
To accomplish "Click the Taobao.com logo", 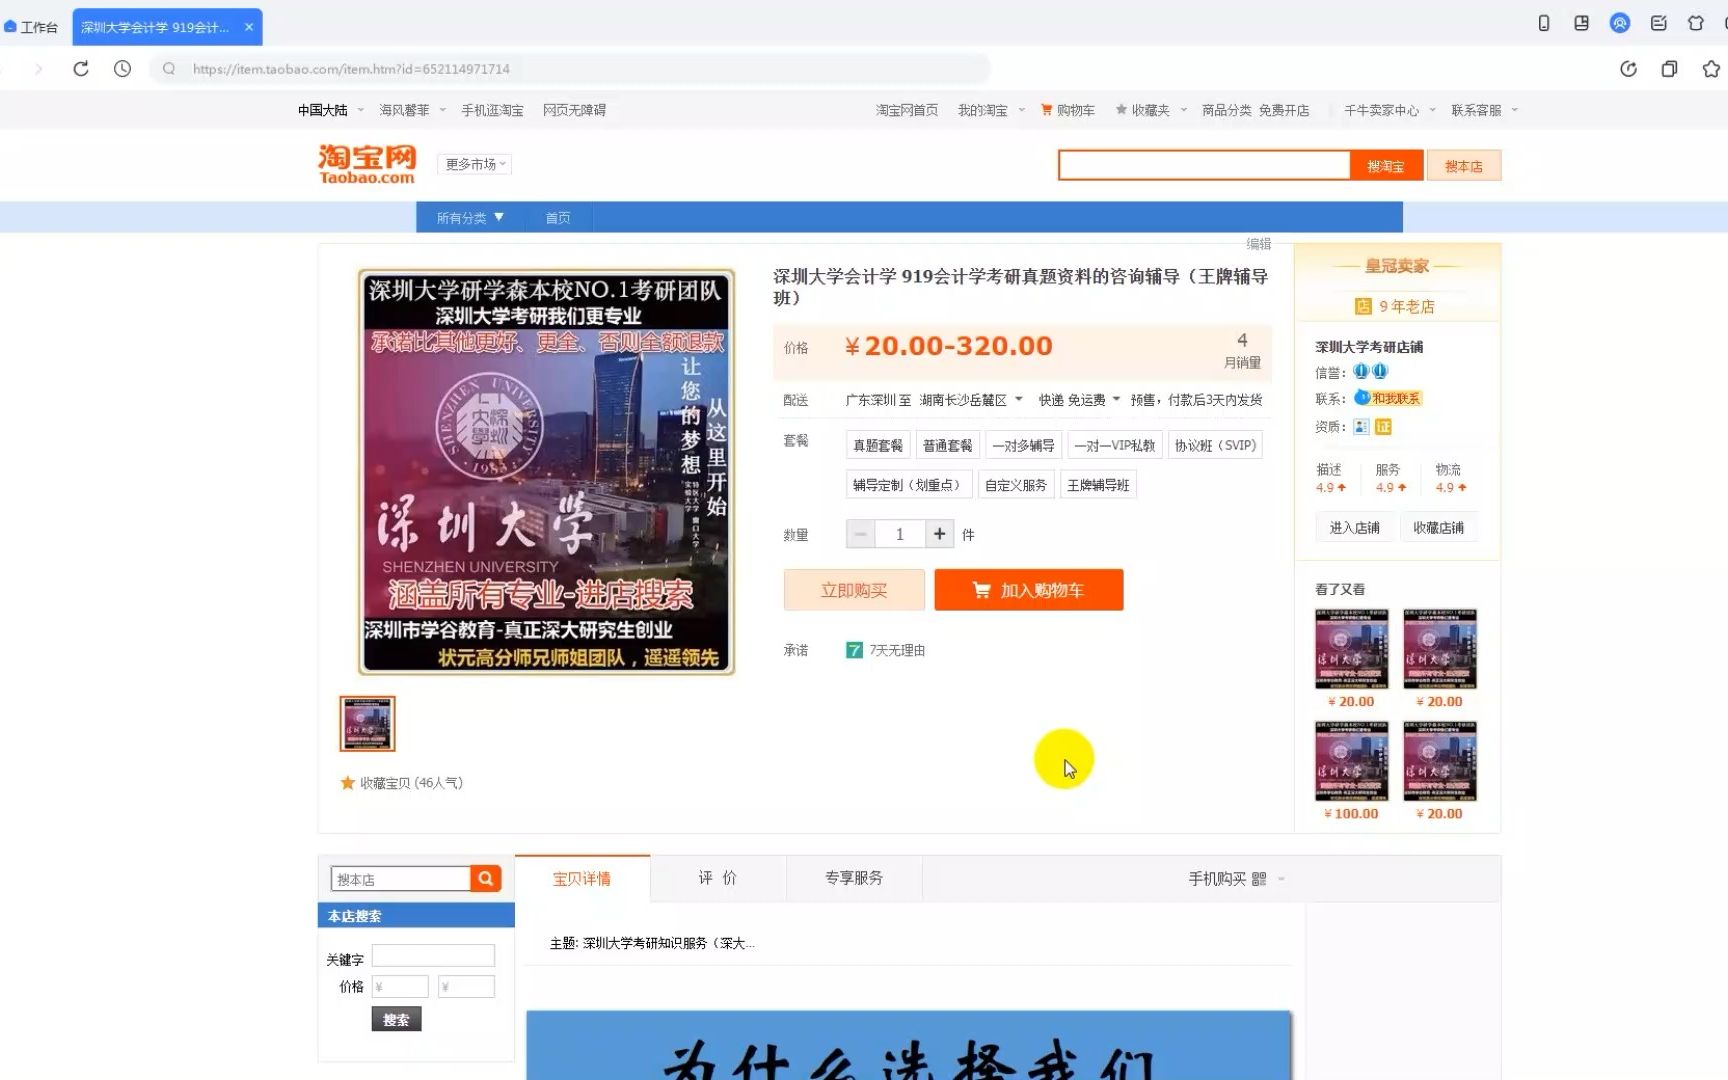I will click(367, 164).
